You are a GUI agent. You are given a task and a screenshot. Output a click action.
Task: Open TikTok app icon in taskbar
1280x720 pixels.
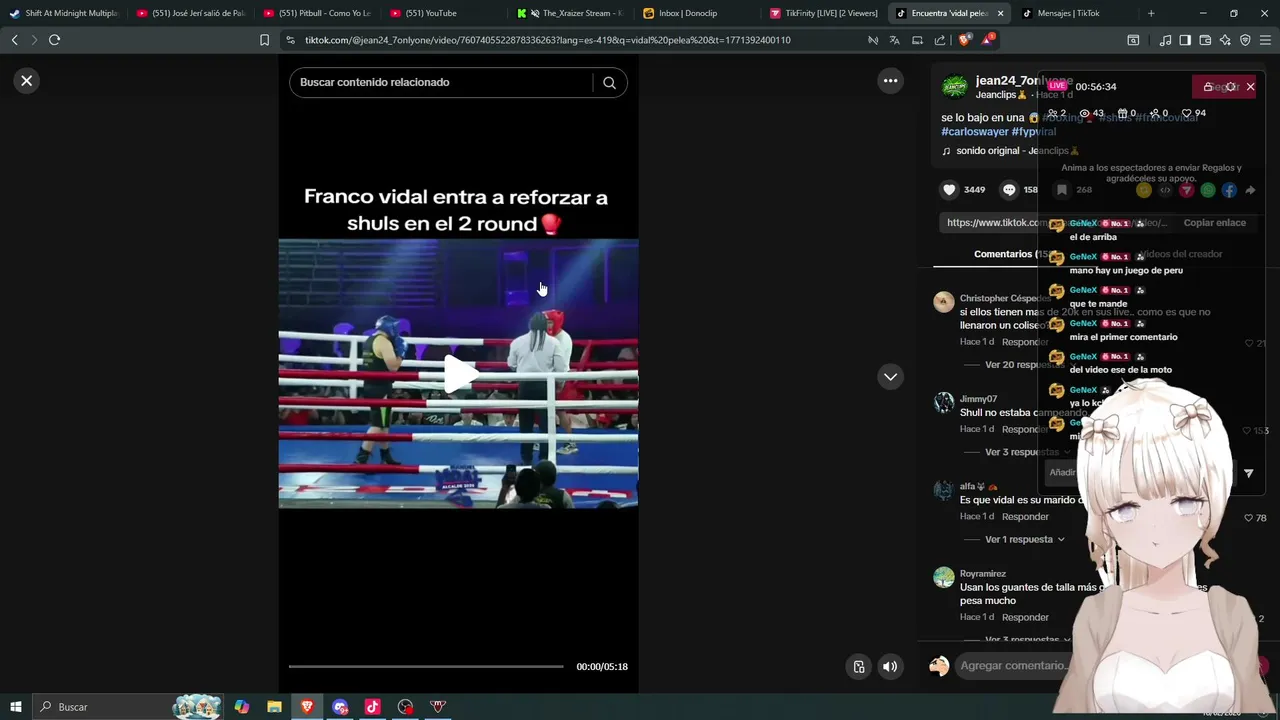[372, 707]
